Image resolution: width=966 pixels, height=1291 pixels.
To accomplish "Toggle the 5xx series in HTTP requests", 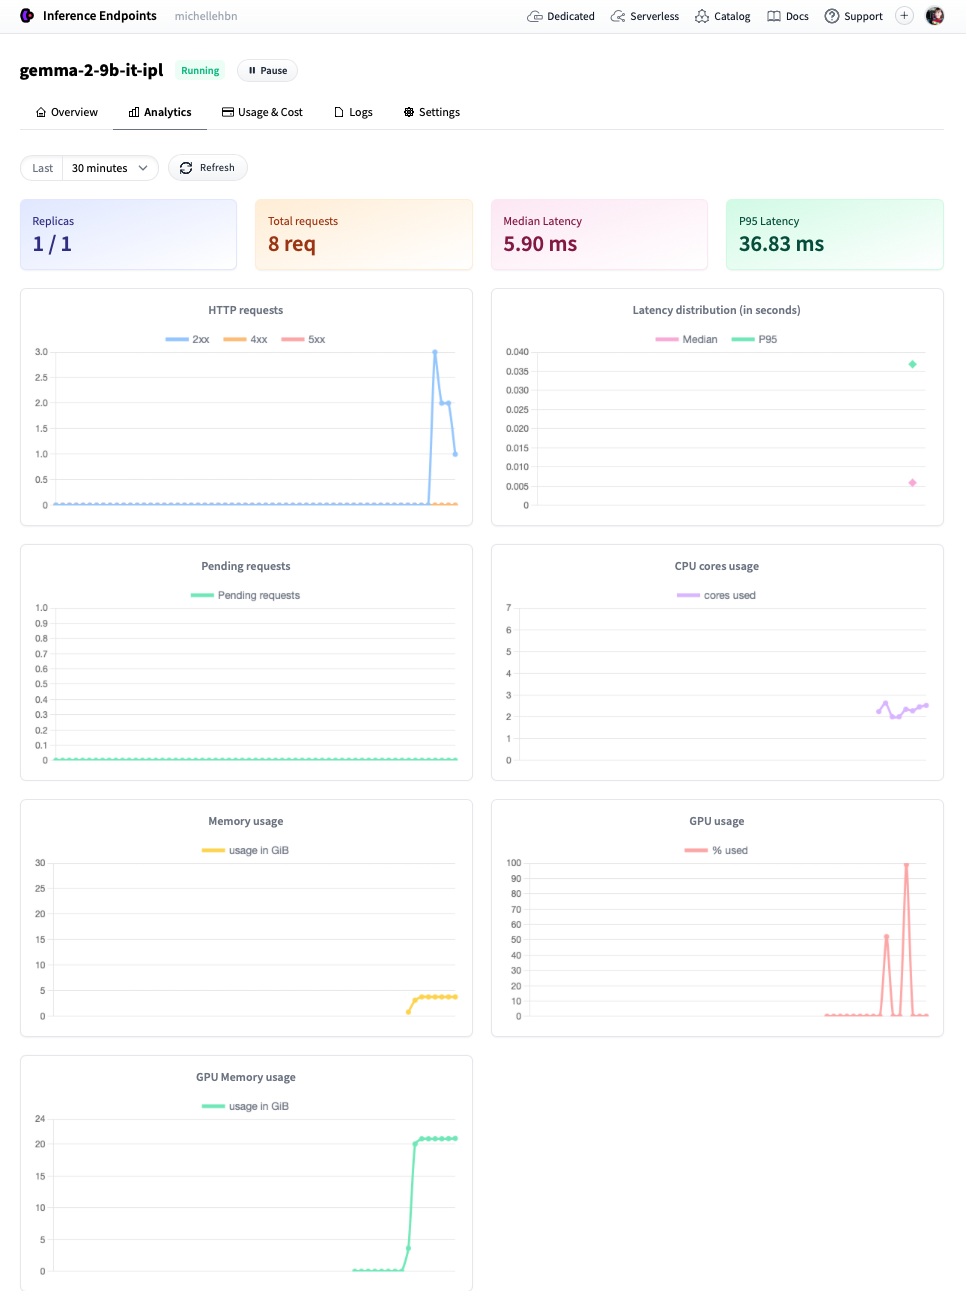I will click(x=303, y=340).
